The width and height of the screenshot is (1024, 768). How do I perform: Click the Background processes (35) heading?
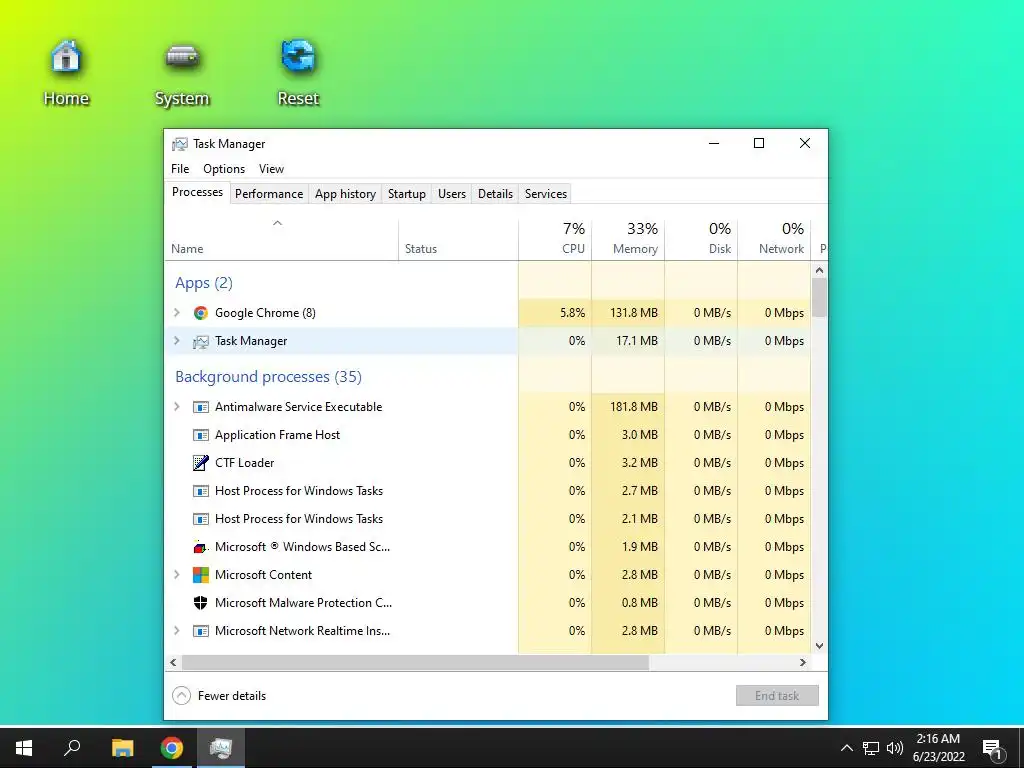coord(268,377)
